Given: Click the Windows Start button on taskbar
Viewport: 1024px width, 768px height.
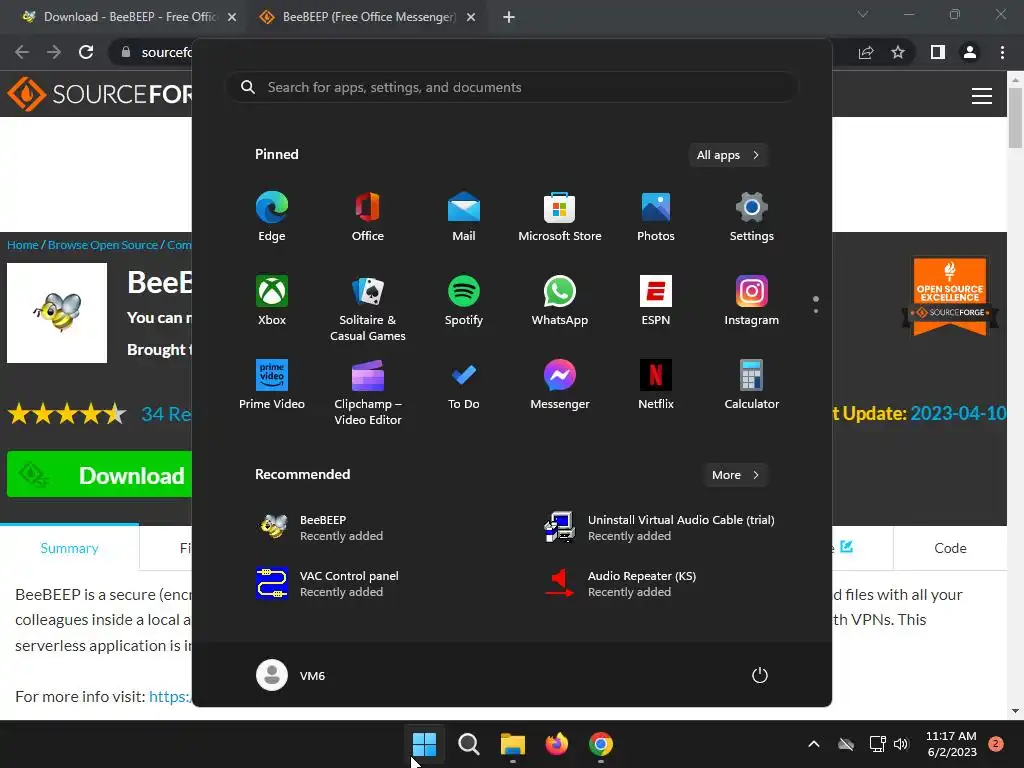Looking at the screenshot, I should (x=424, y=744).
